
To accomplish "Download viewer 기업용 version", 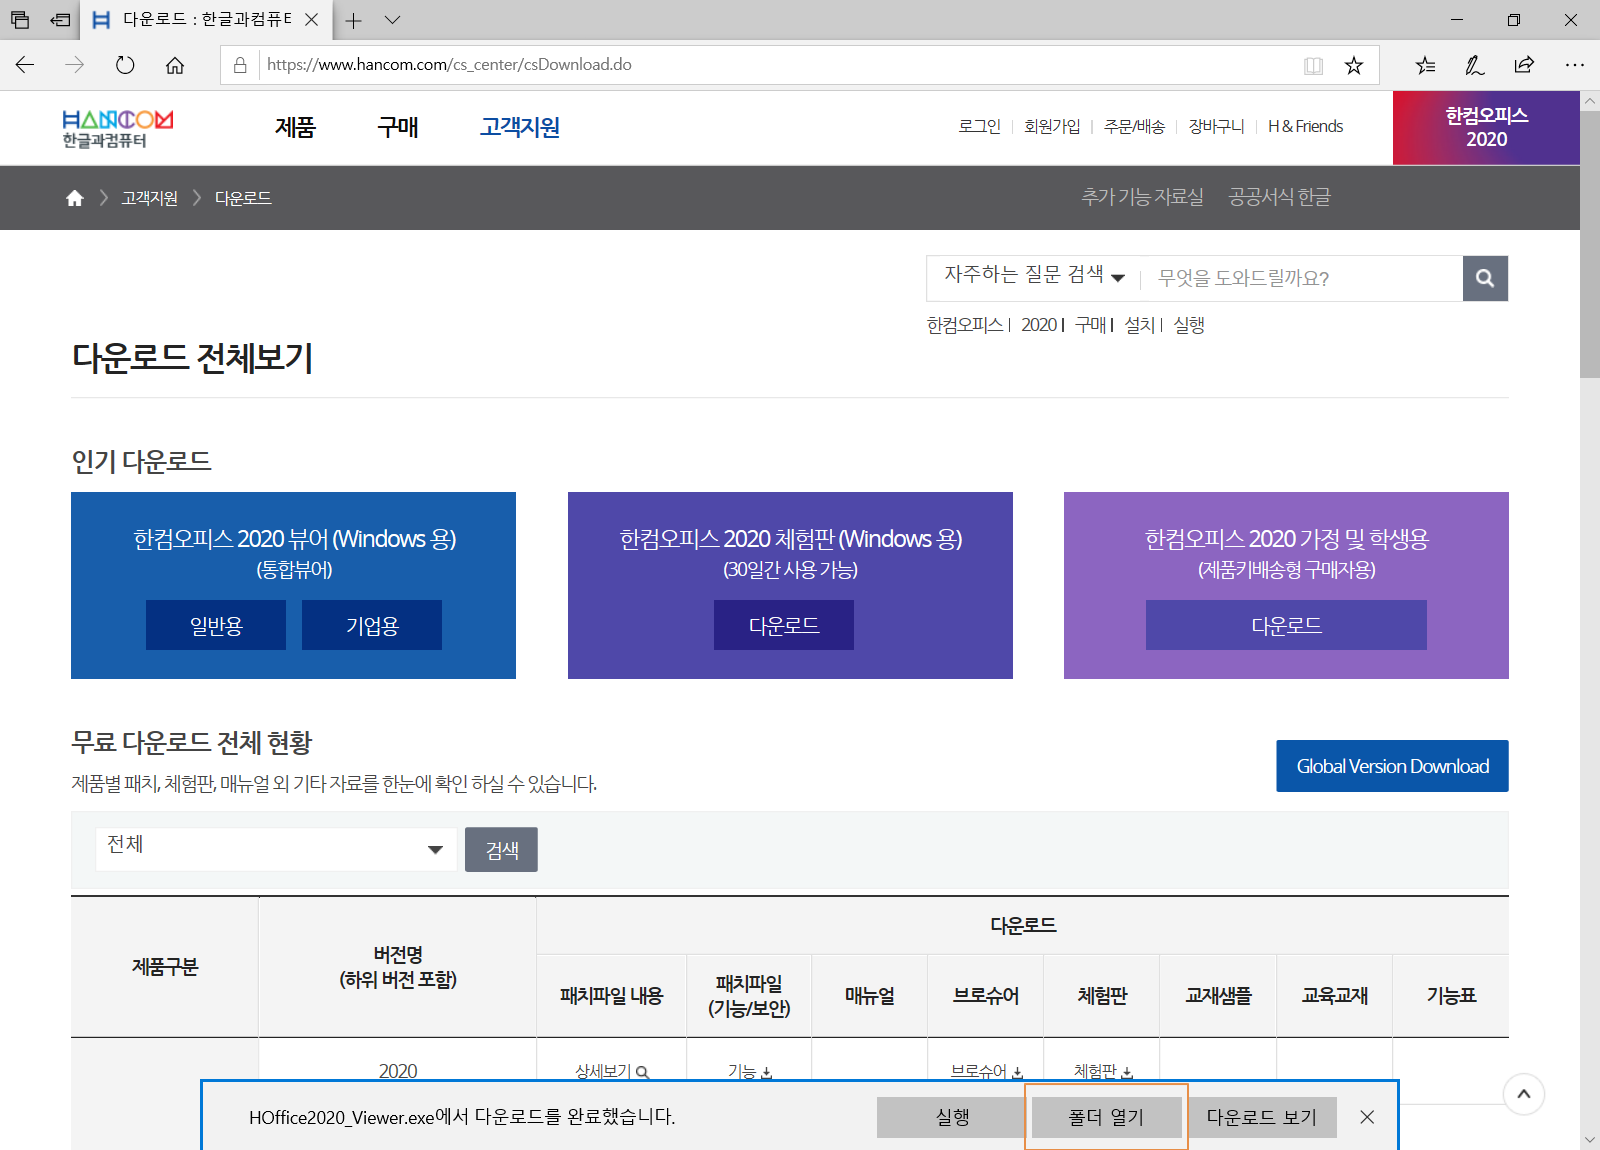I will (x=372, y=625).
